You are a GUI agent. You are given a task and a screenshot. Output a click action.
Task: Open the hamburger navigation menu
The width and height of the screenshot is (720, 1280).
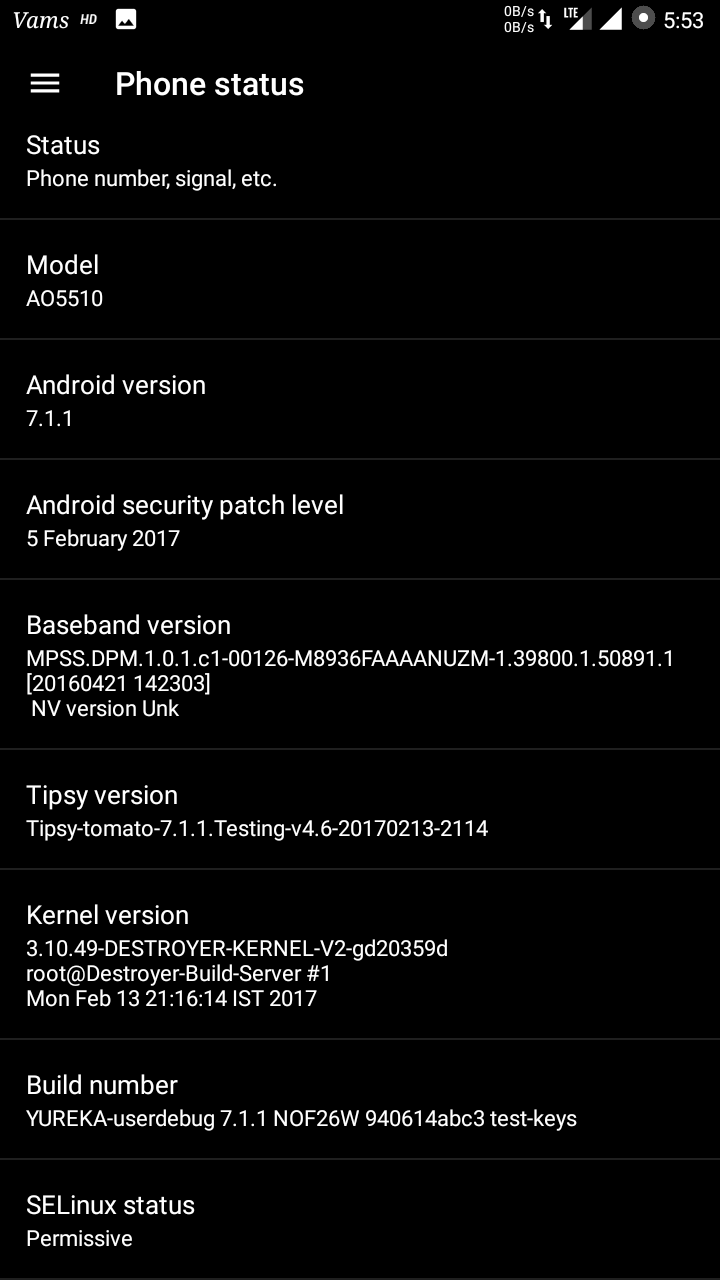[45, 84]
